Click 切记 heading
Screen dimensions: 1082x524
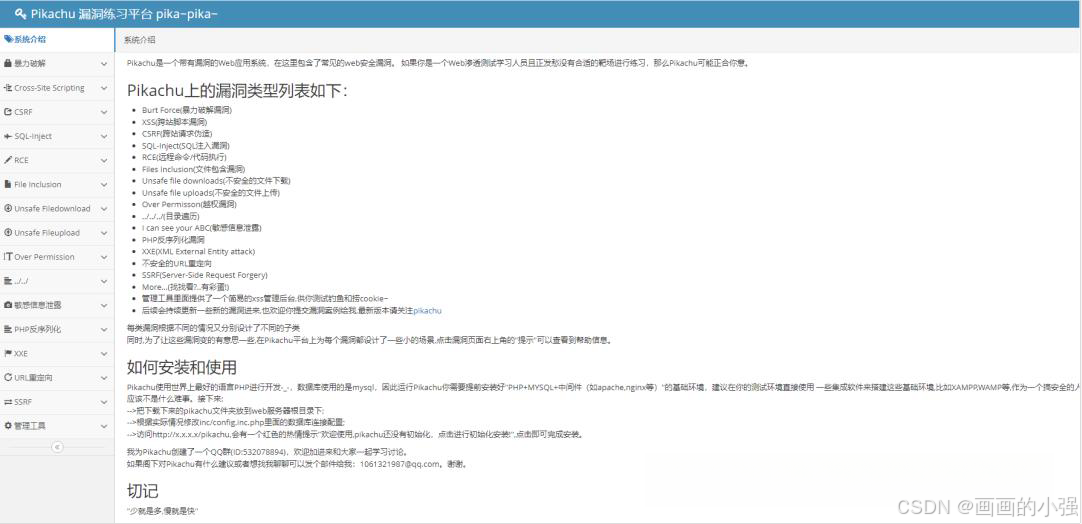[143, 491]
